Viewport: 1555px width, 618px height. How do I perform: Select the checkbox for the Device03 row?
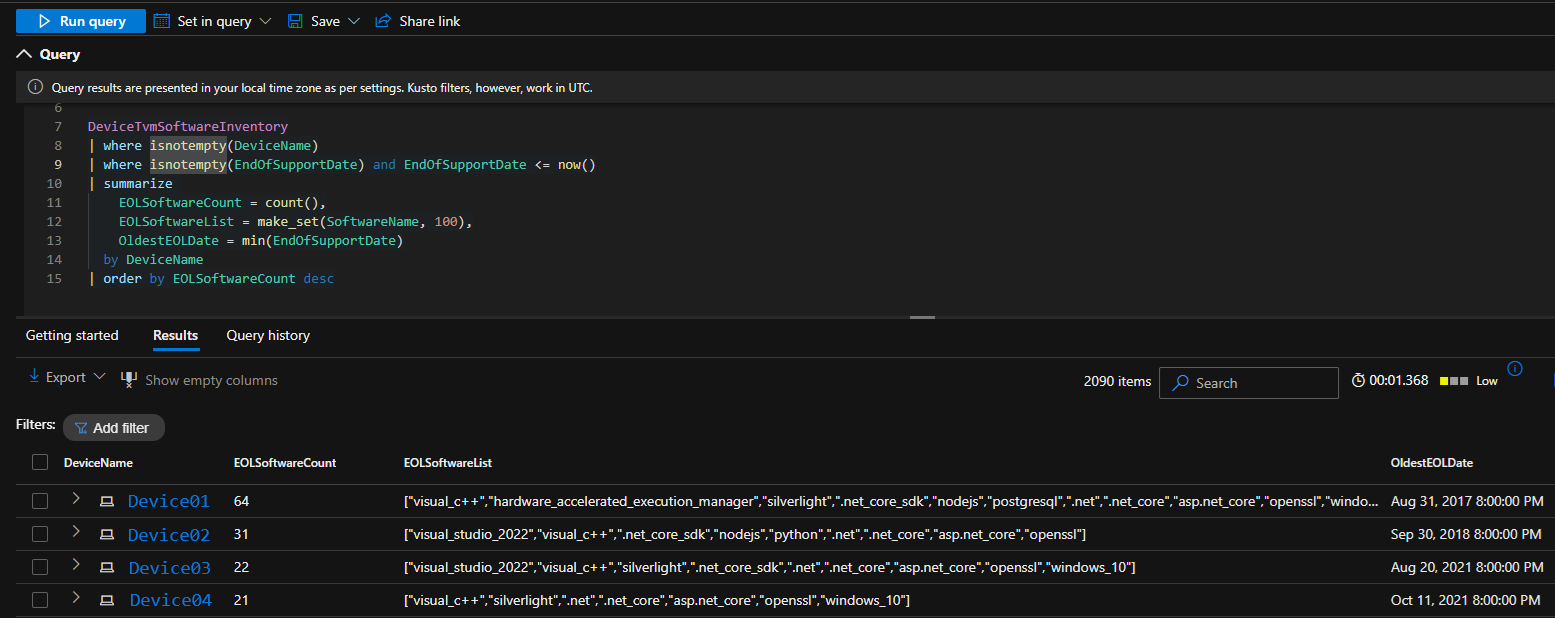tap(40, 567)
